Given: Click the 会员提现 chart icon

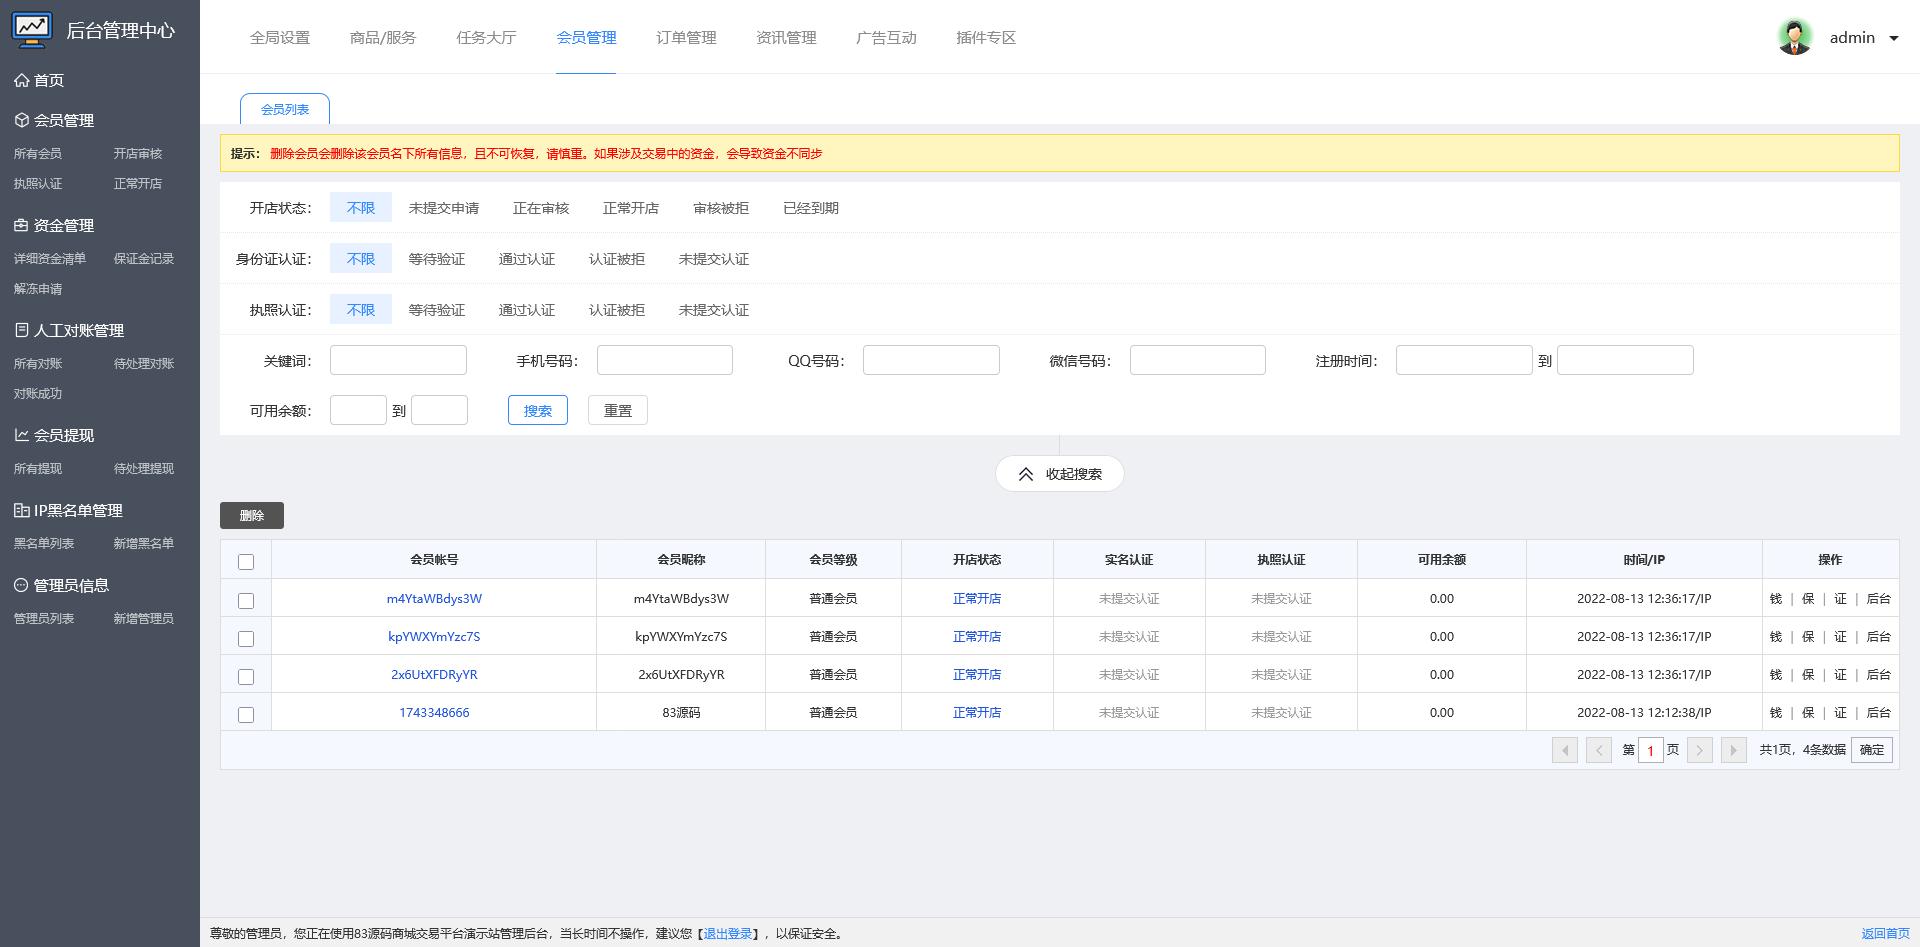Looking at the screenshot, I should tap(21, 435).
